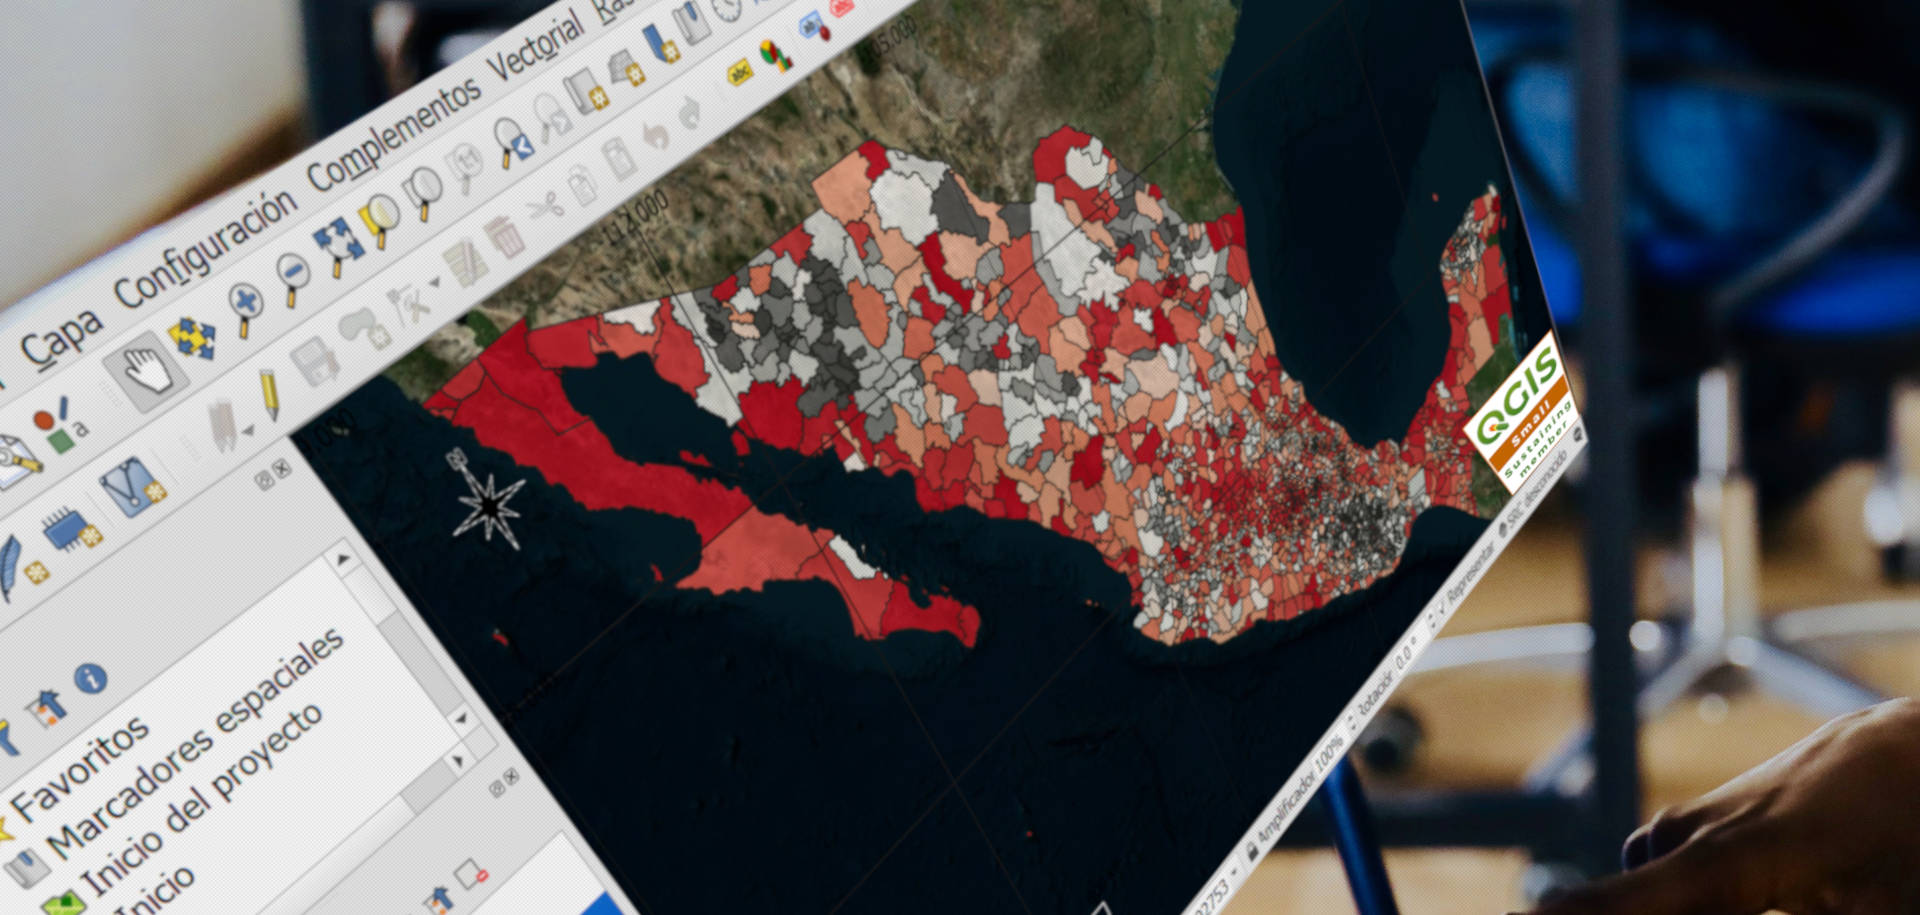Open the scale dropdown in status bar
The width and height of the screenshot is (1920, 915).
coord(1236,873)
